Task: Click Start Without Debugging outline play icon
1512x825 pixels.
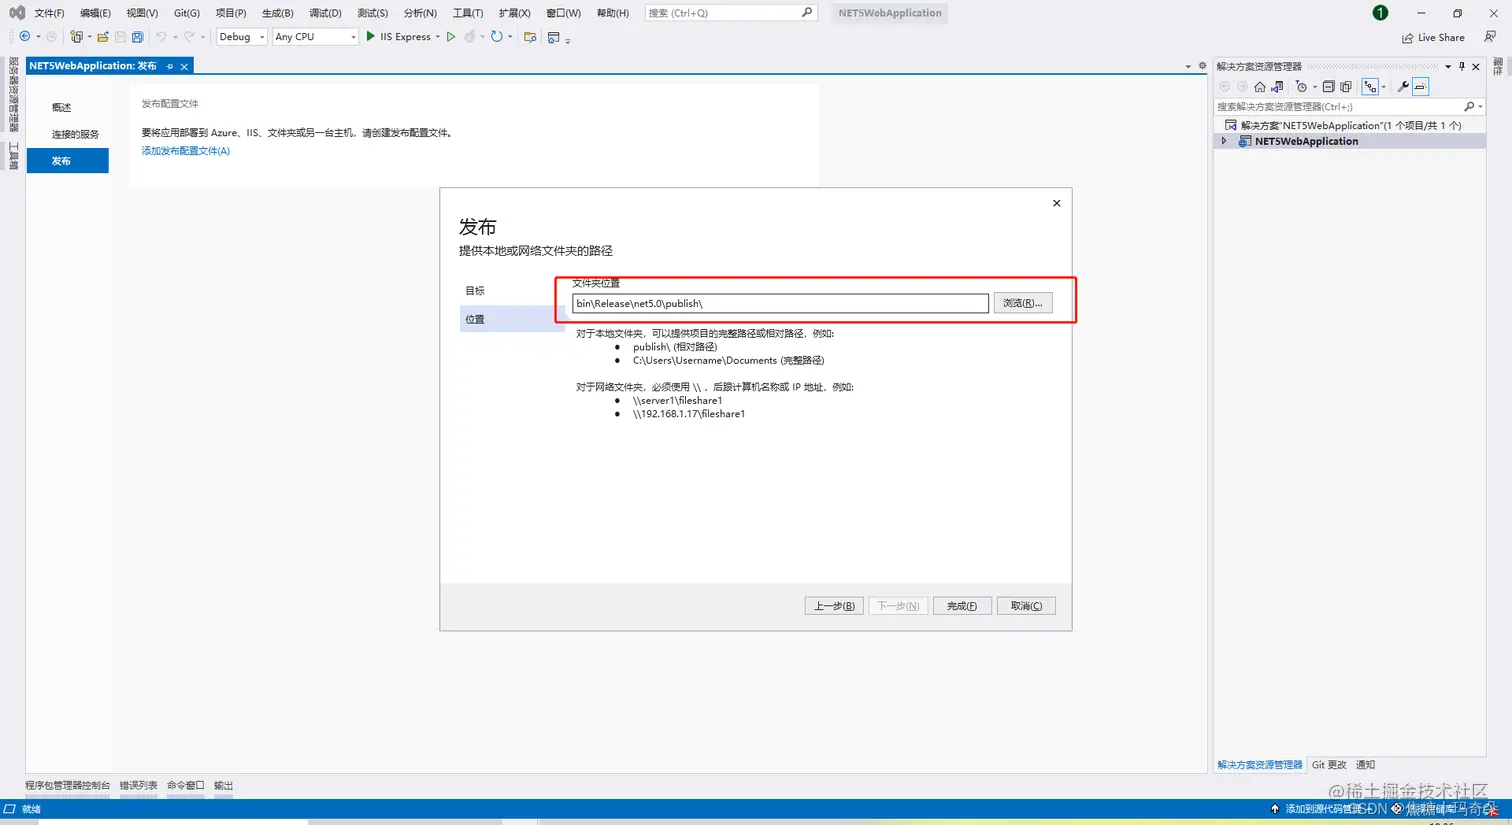Action: point(451,36)
